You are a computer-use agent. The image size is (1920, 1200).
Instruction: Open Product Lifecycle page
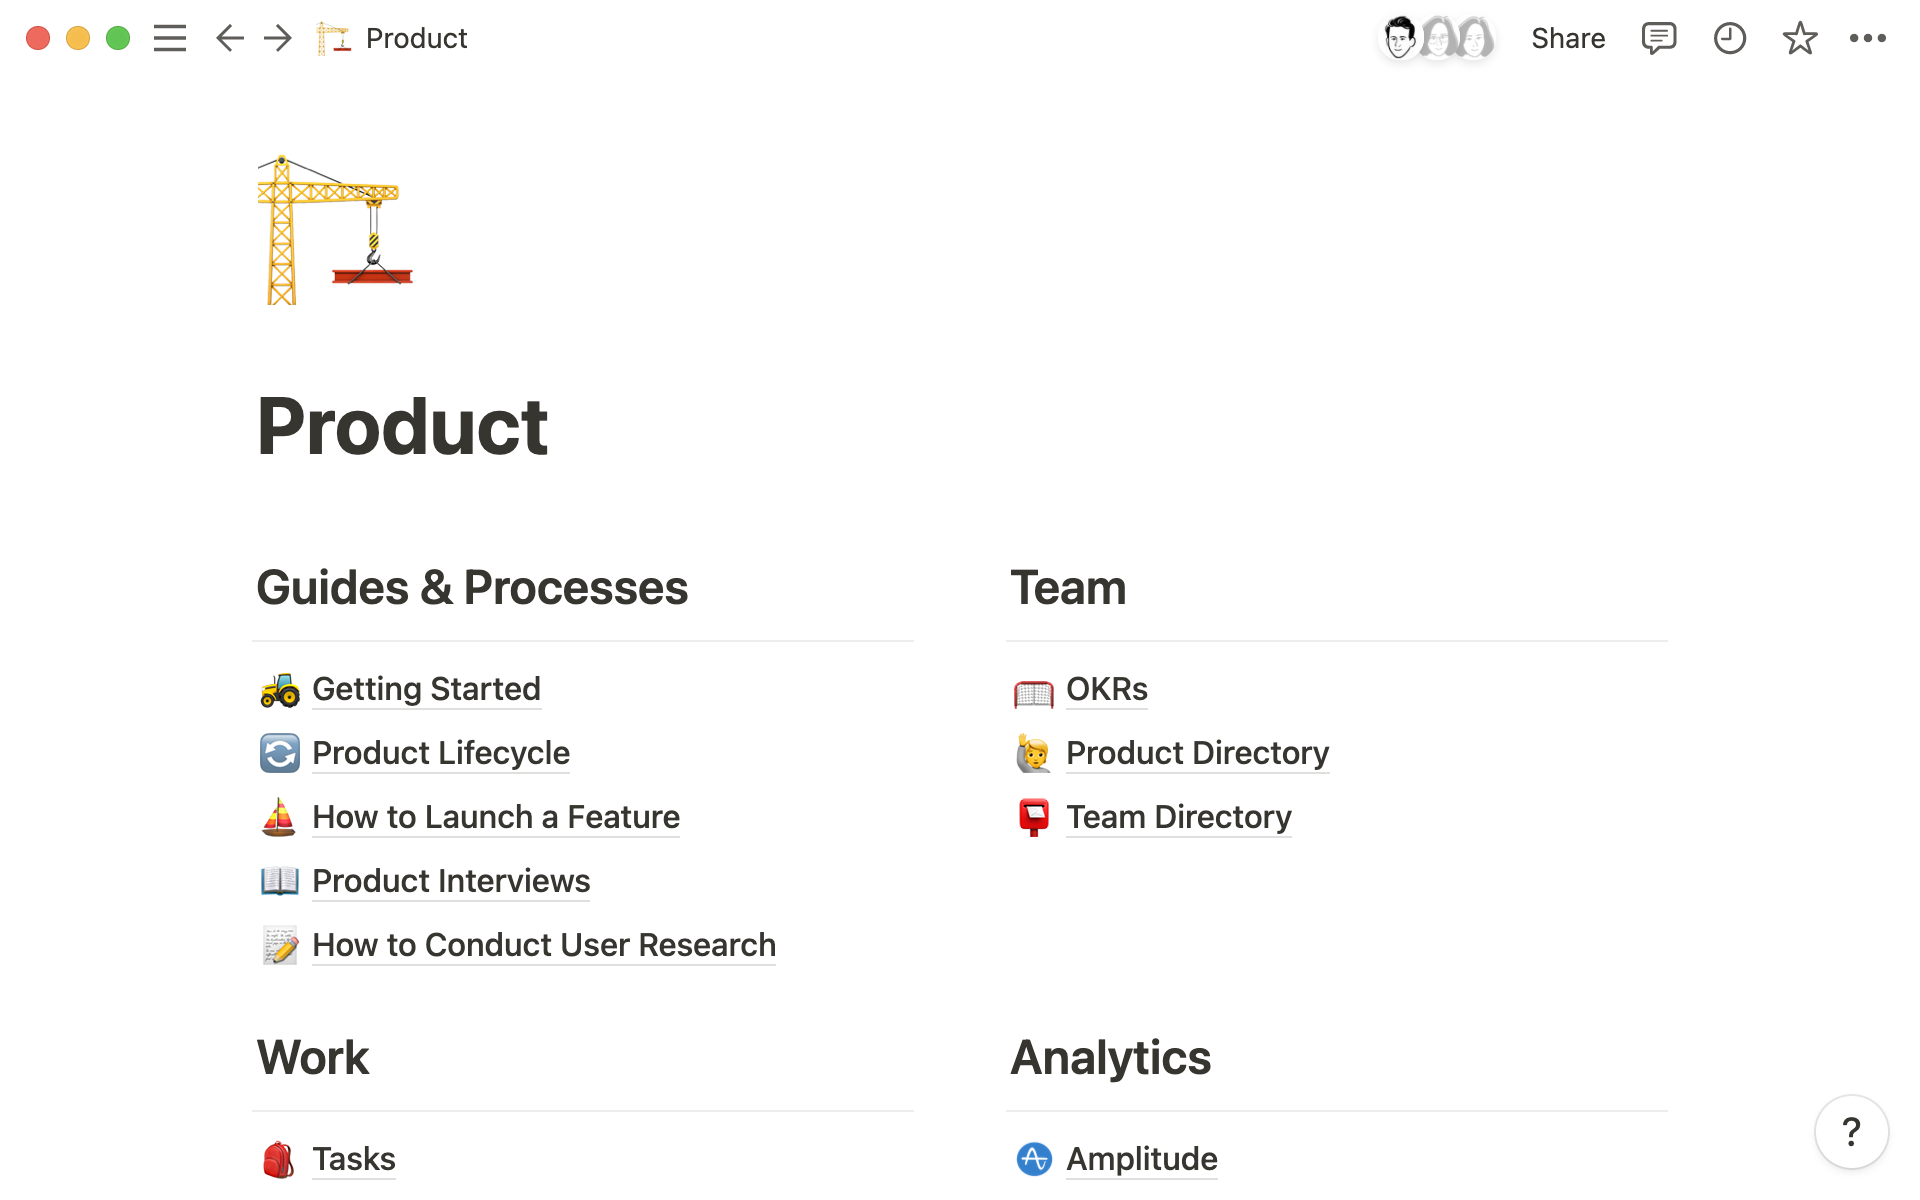click(x=441, y=752)
